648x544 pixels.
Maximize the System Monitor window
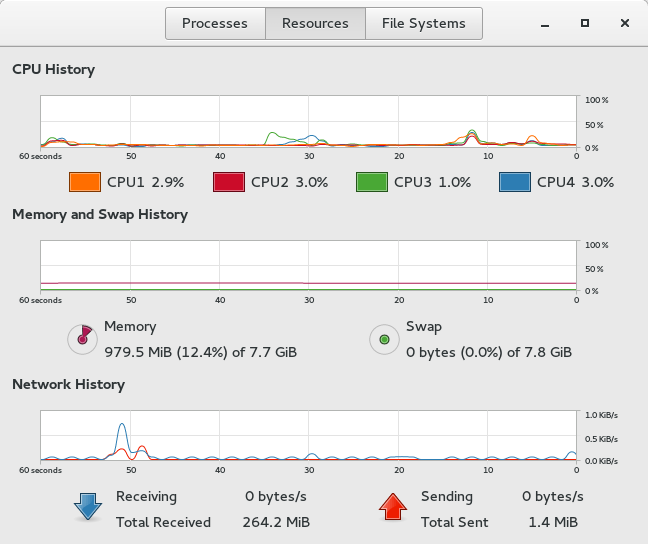(585, 23)
